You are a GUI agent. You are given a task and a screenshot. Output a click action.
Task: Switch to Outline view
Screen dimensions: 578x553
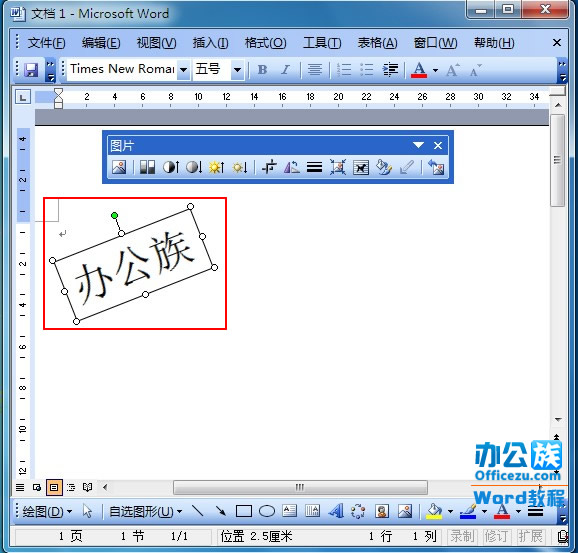[71, 488]
